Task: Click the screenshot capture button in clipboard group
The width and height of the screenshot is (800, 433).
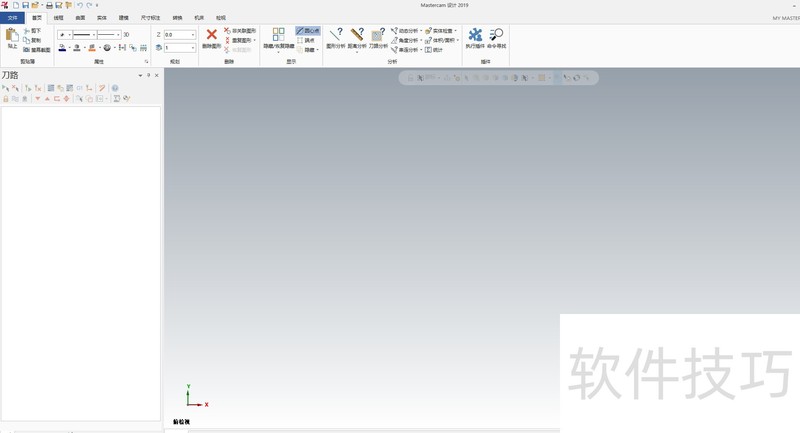Action: (37, 50)
